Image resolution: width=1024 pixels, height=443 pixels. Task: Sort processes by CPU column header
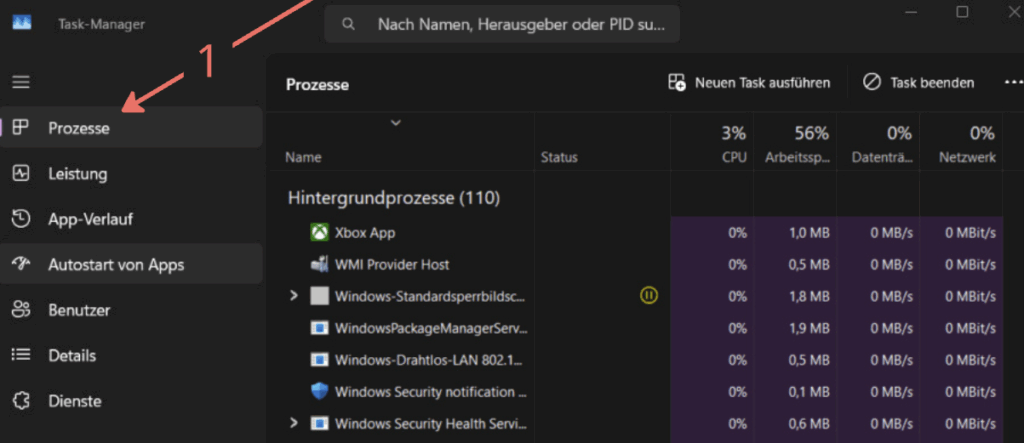712,144
